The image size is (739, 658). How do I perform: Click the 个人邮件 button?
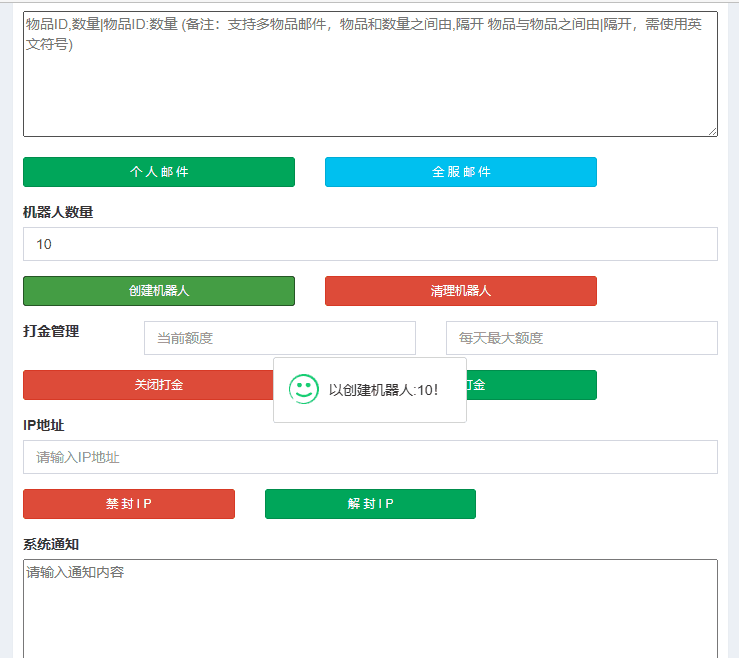[x=159, y=172]
